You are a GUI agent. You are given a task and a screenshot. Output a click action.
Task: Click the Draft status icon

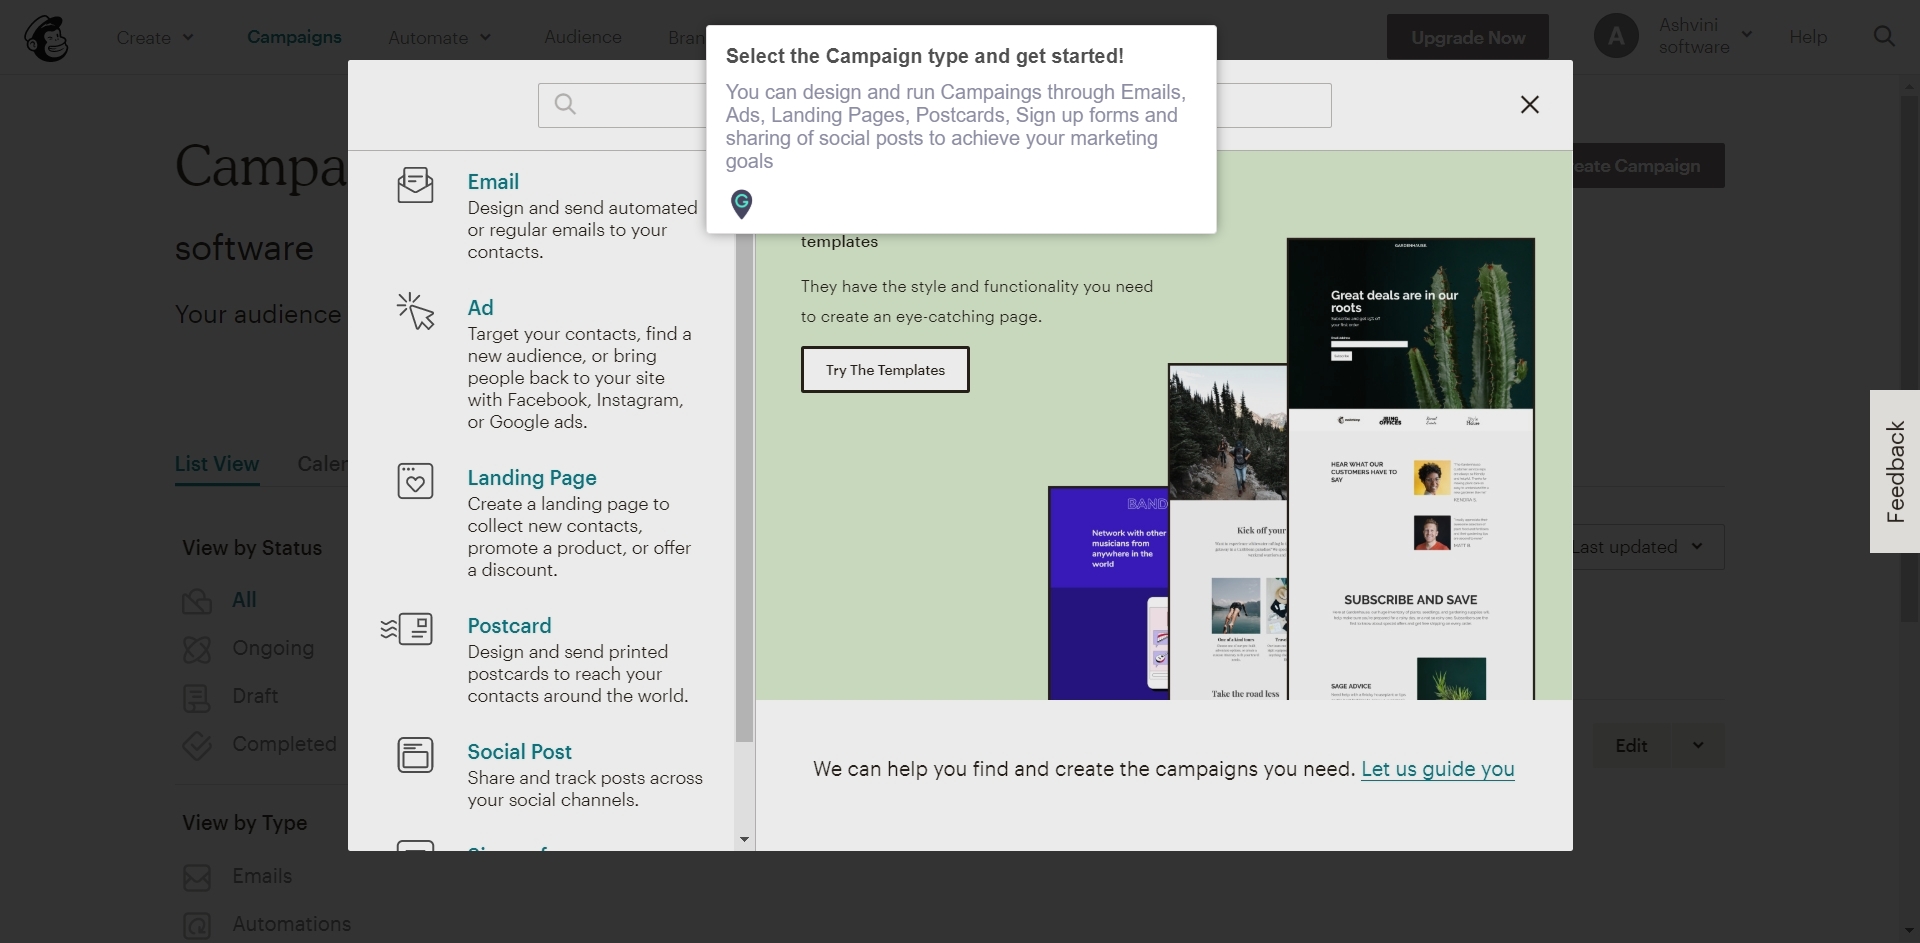pos(197,698)
